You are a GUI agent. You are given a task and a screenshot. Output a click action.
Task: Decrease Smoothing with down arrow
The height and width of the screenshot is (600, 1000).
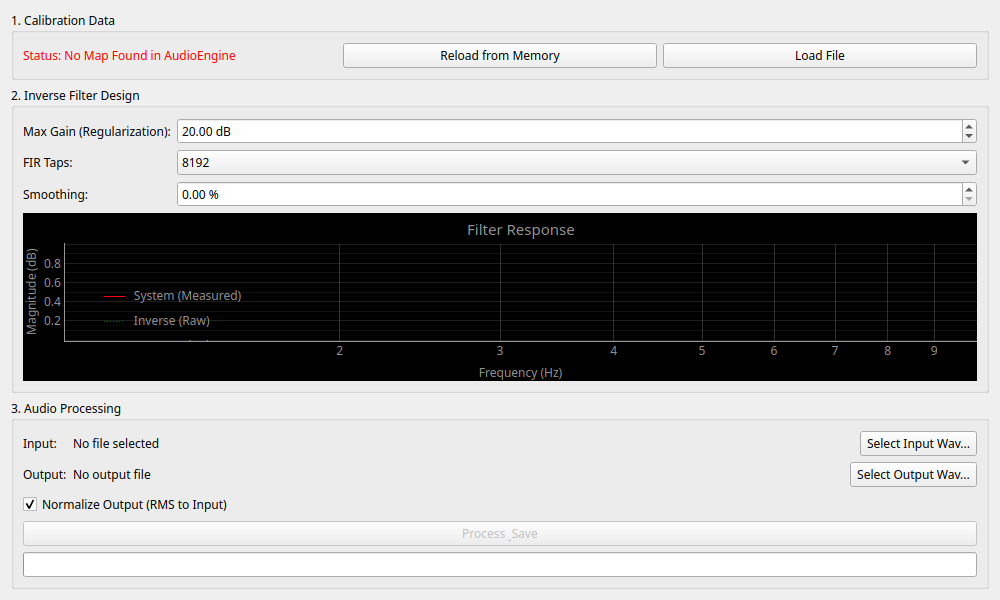click(x=968, y=200)
